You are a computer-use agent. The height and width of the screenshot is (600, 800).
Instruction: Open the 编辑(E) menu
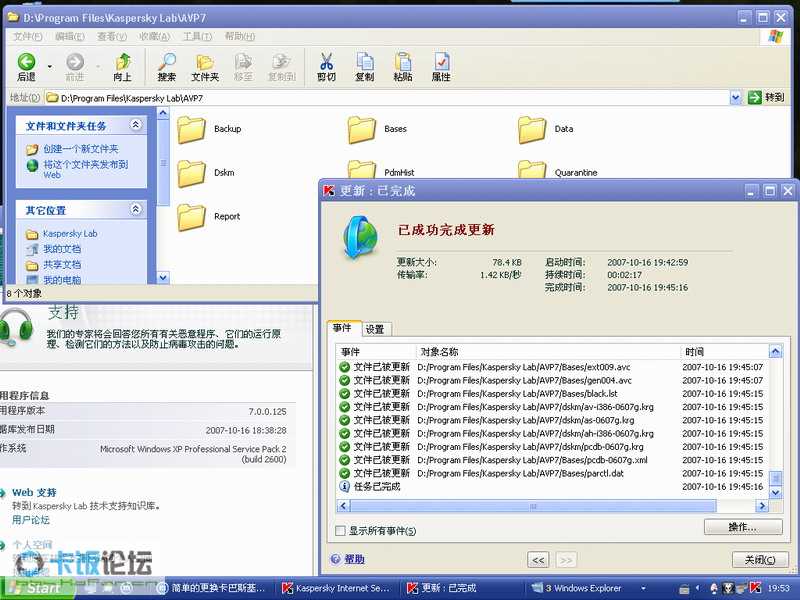(69, 36)
